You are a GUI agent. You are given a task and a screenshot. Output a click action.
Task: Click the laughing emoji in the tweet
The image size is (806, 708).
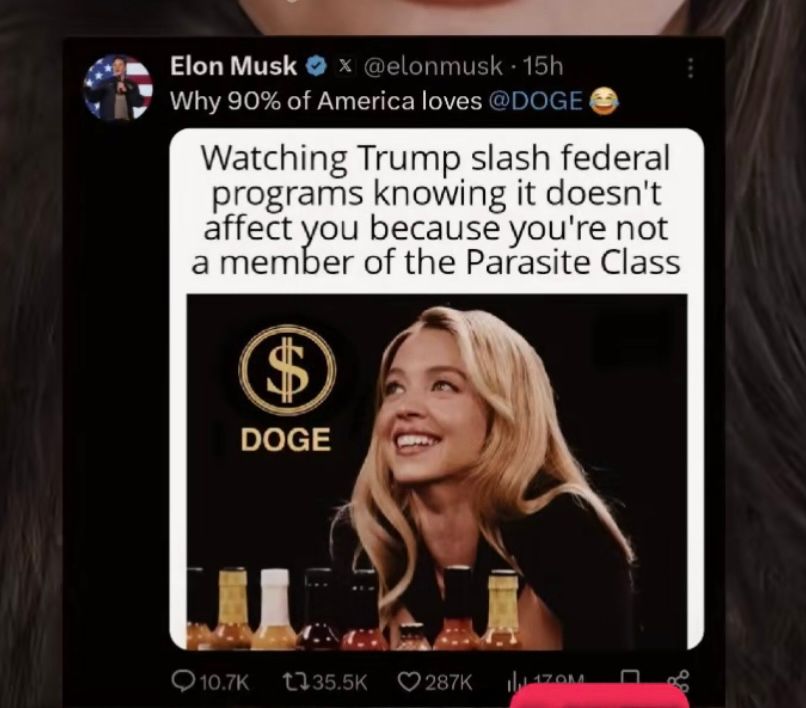pos(603,101)
